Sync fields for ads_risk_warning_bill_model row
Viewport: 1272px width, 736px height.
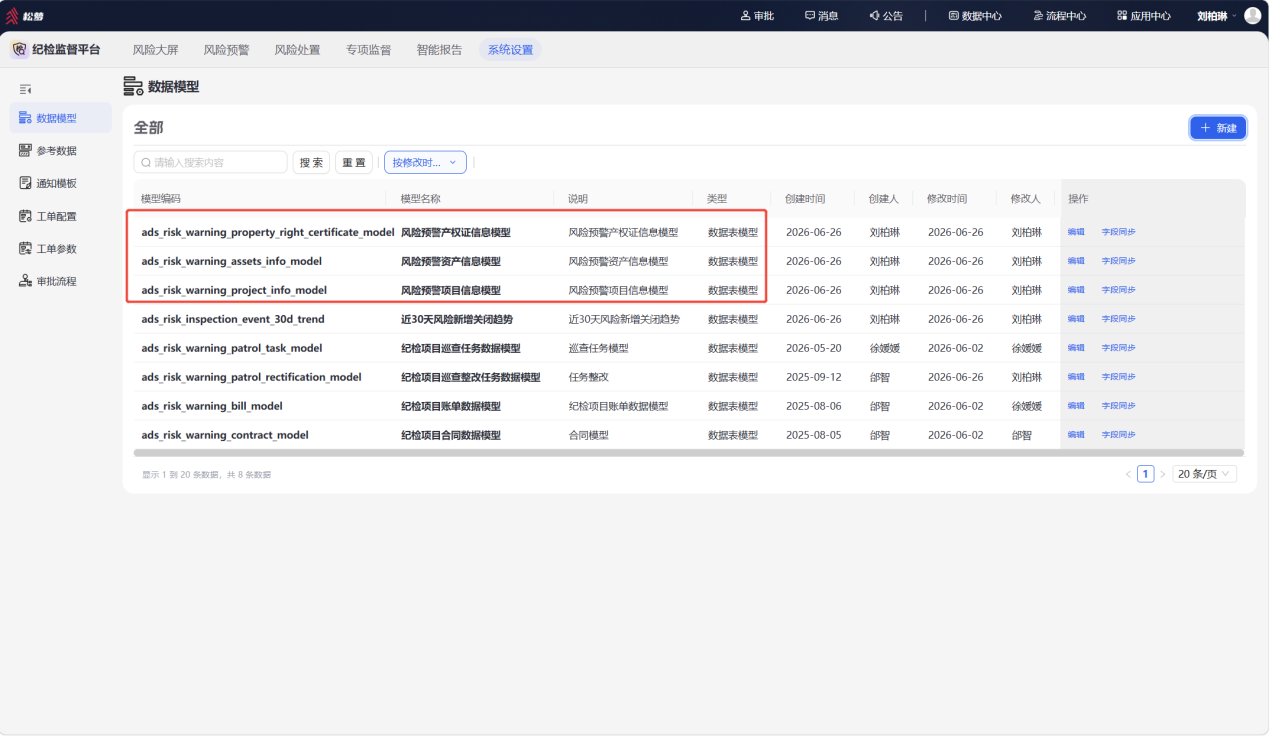[1118, 406]
